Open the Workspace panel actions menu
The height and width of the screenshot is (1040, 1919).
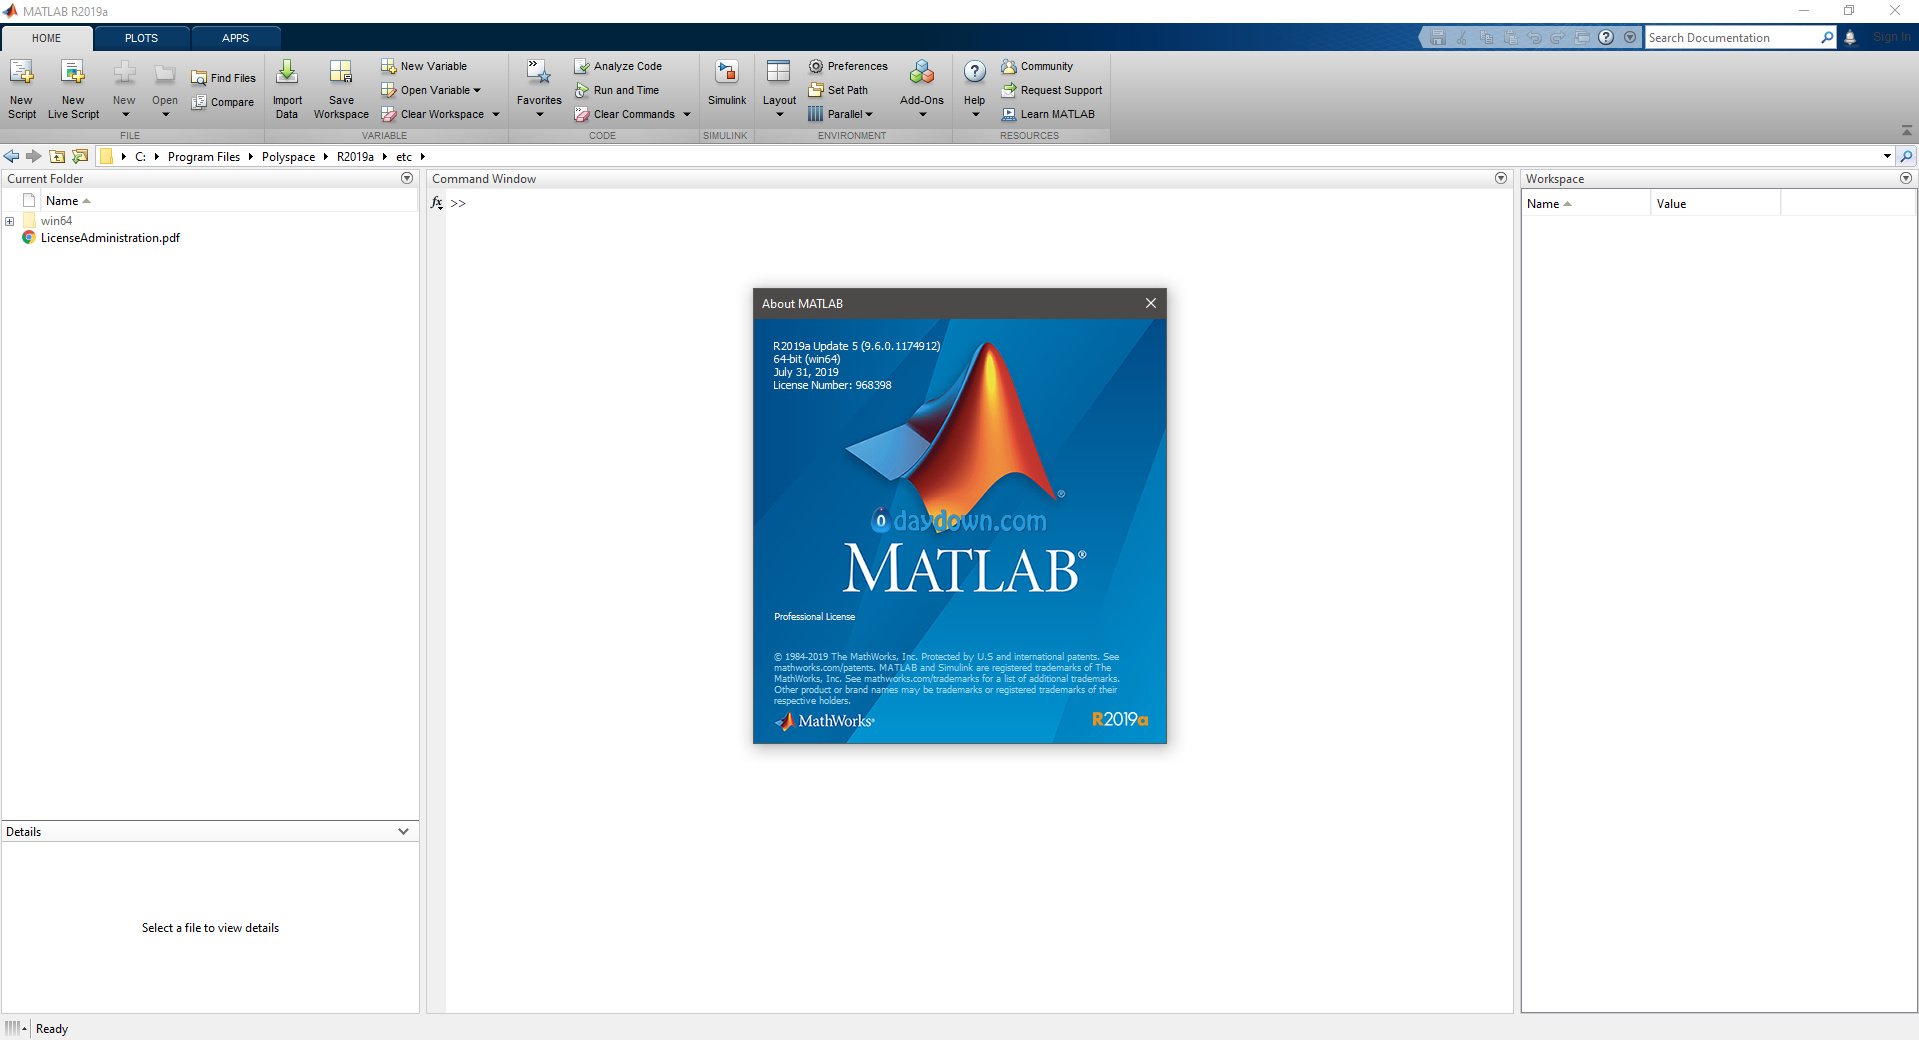tap(1906, 178)
